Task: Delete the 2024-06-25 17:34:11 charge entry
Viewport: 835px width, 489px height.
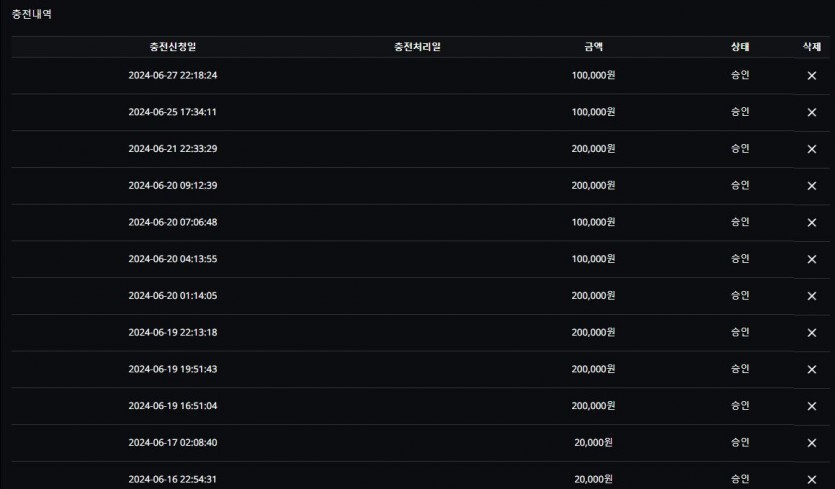Action: [812, 112]
